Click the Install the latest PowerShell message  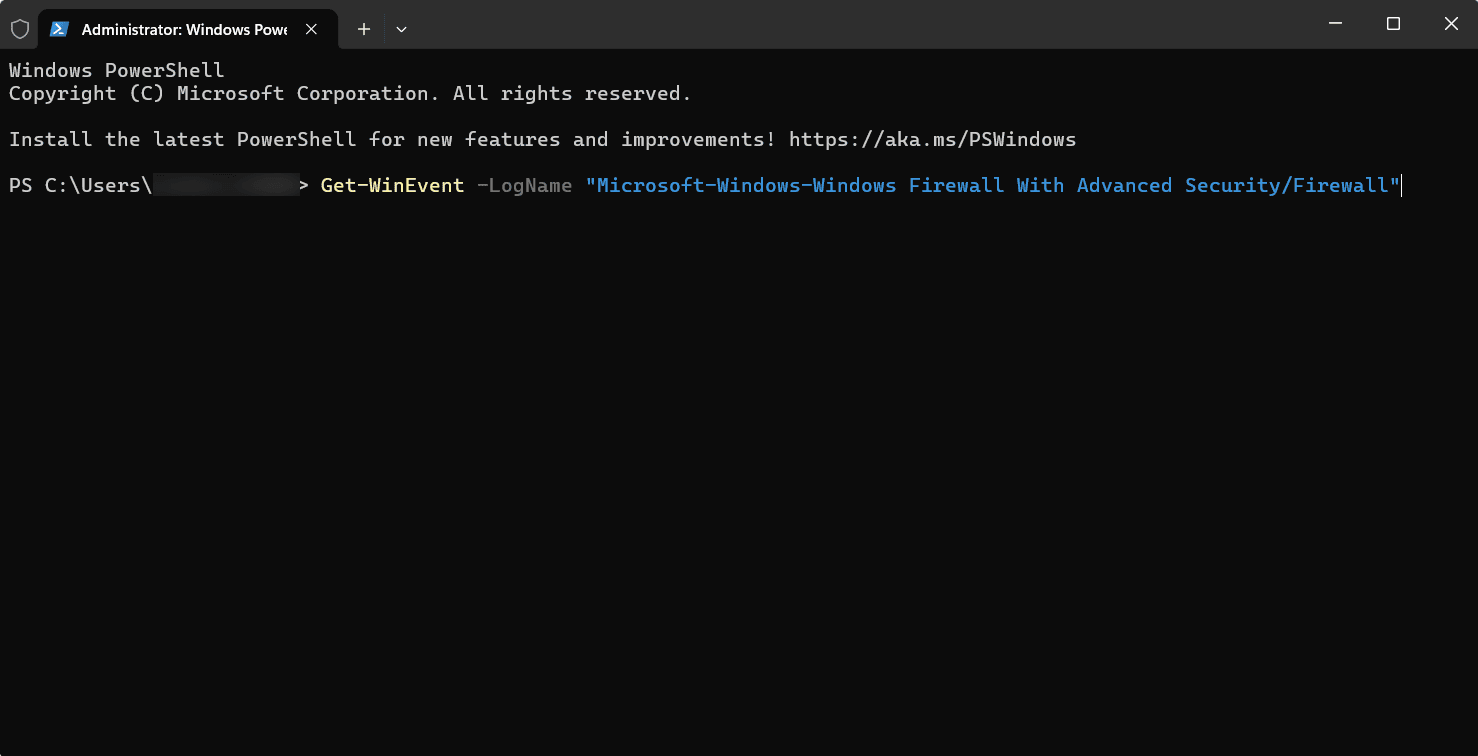[390, 139]
